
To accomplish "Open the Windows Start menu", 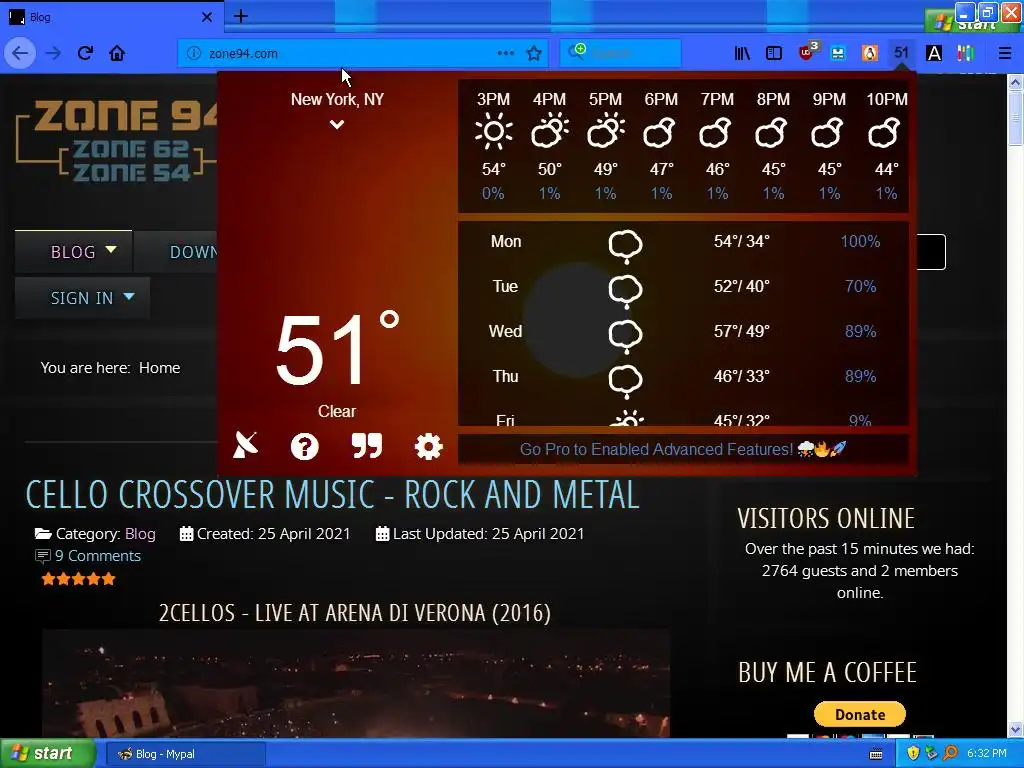I will 47,754.
